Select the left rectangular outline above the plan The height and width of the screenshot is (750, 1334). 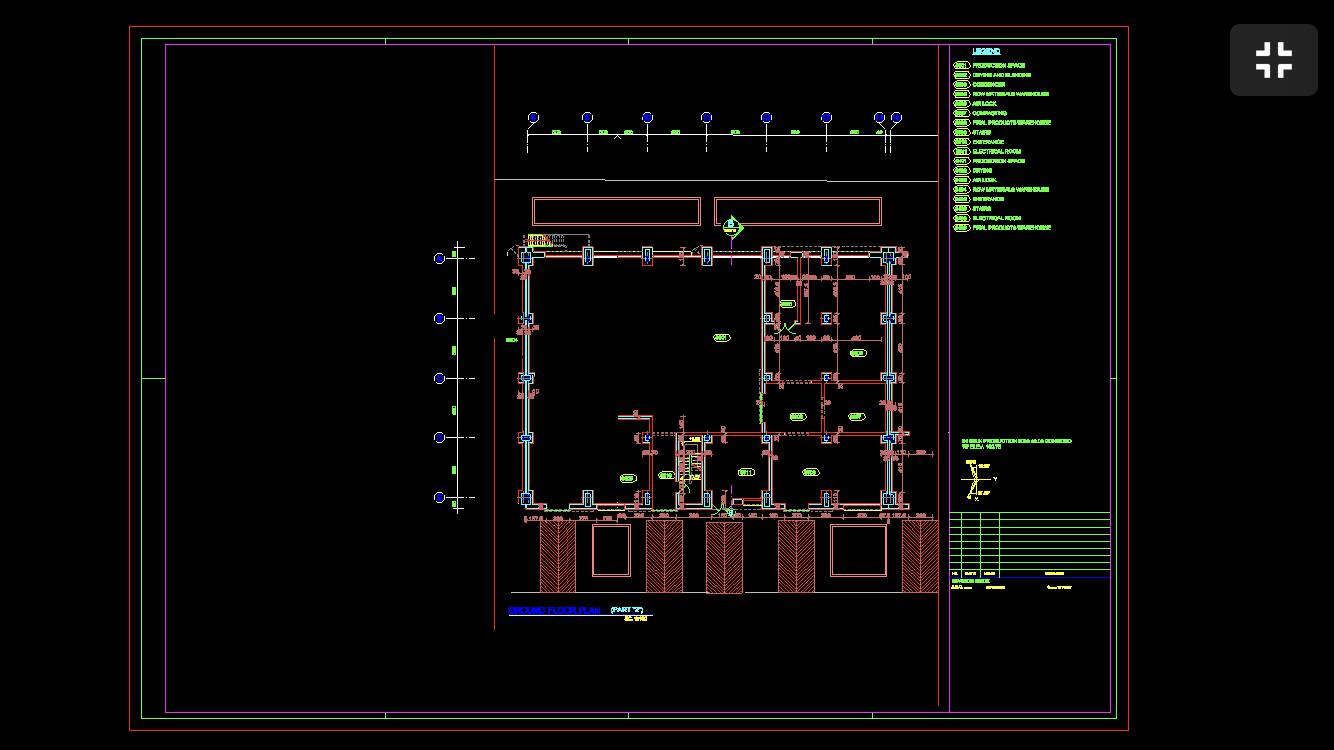click(616, 211)
